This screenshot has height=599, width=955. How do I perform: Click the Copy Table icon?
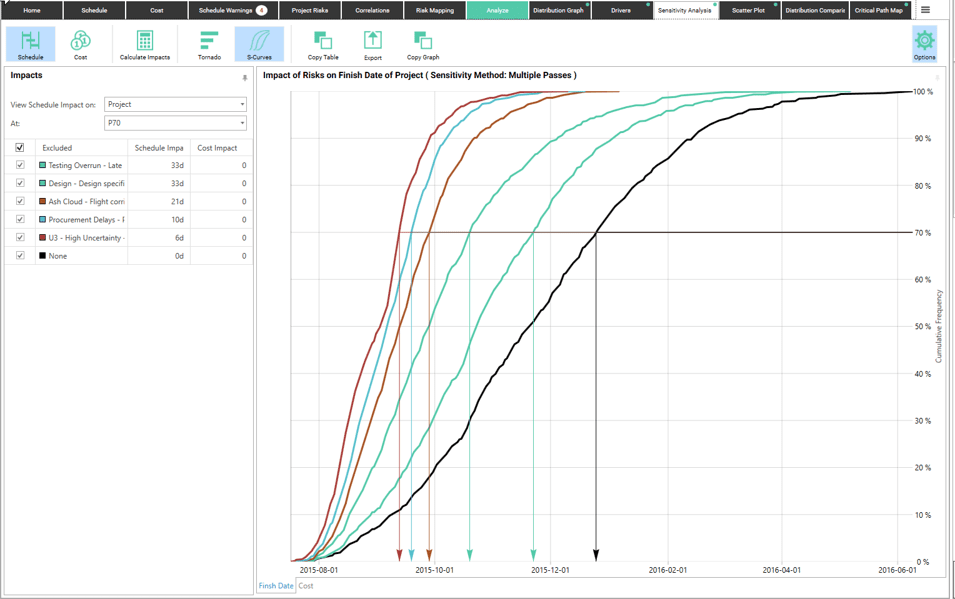click(x=322, y=42)
